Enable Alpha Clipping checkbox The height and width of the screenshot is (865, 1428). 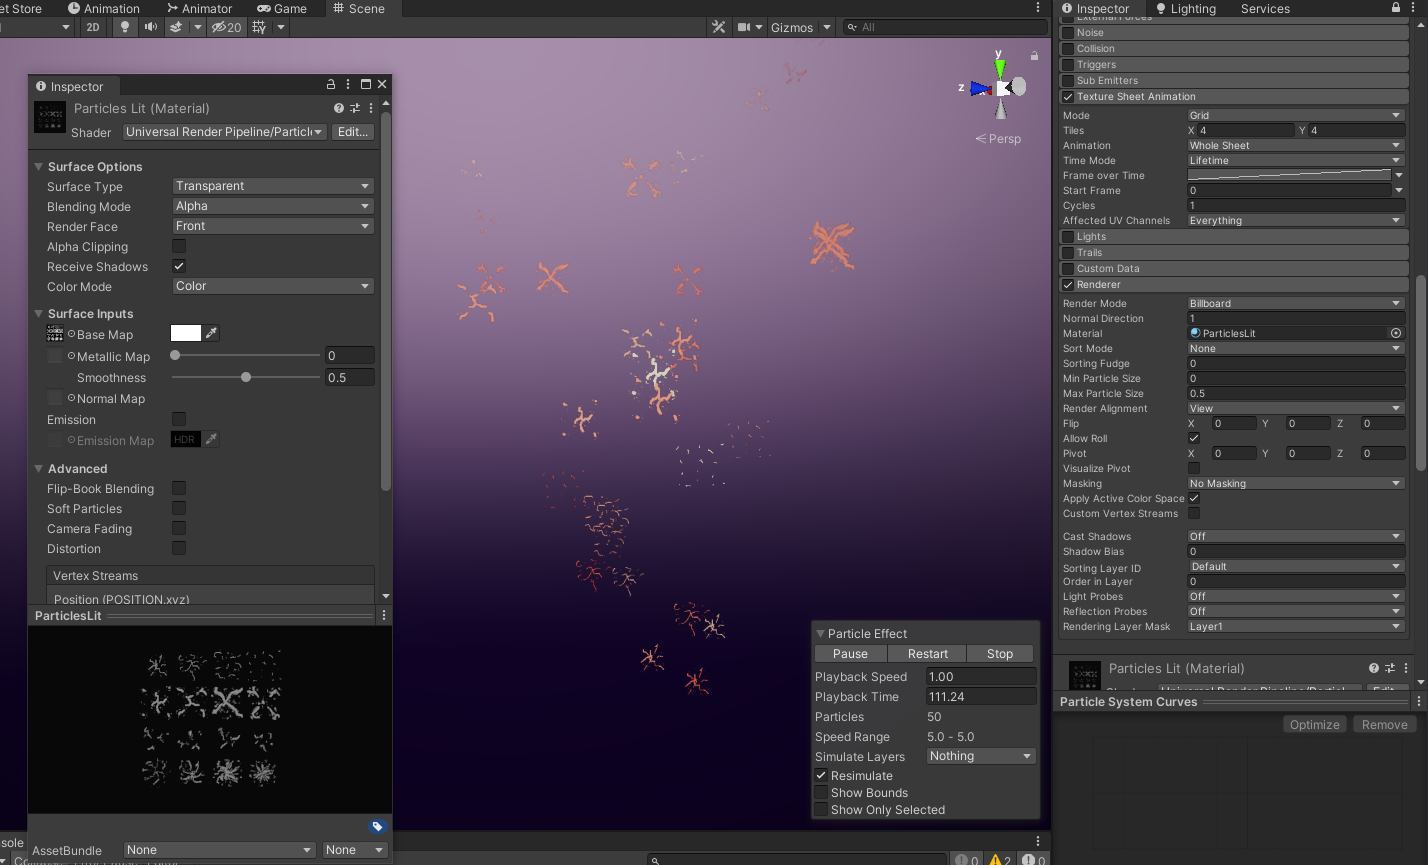click(179, 246)
